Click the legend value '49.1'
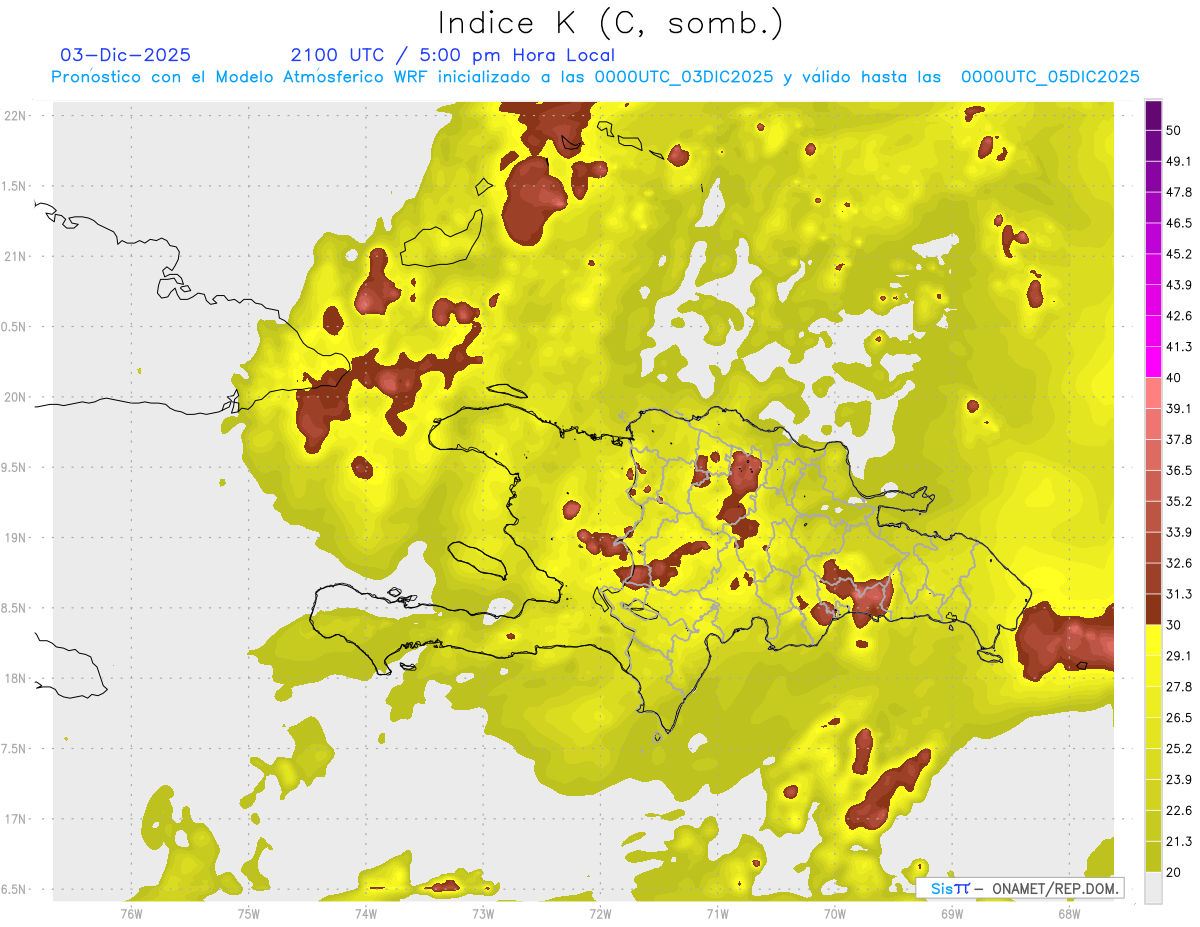Image resolution: width=1200 pixels, height=927 pixels. click(x=1179, y=161)
